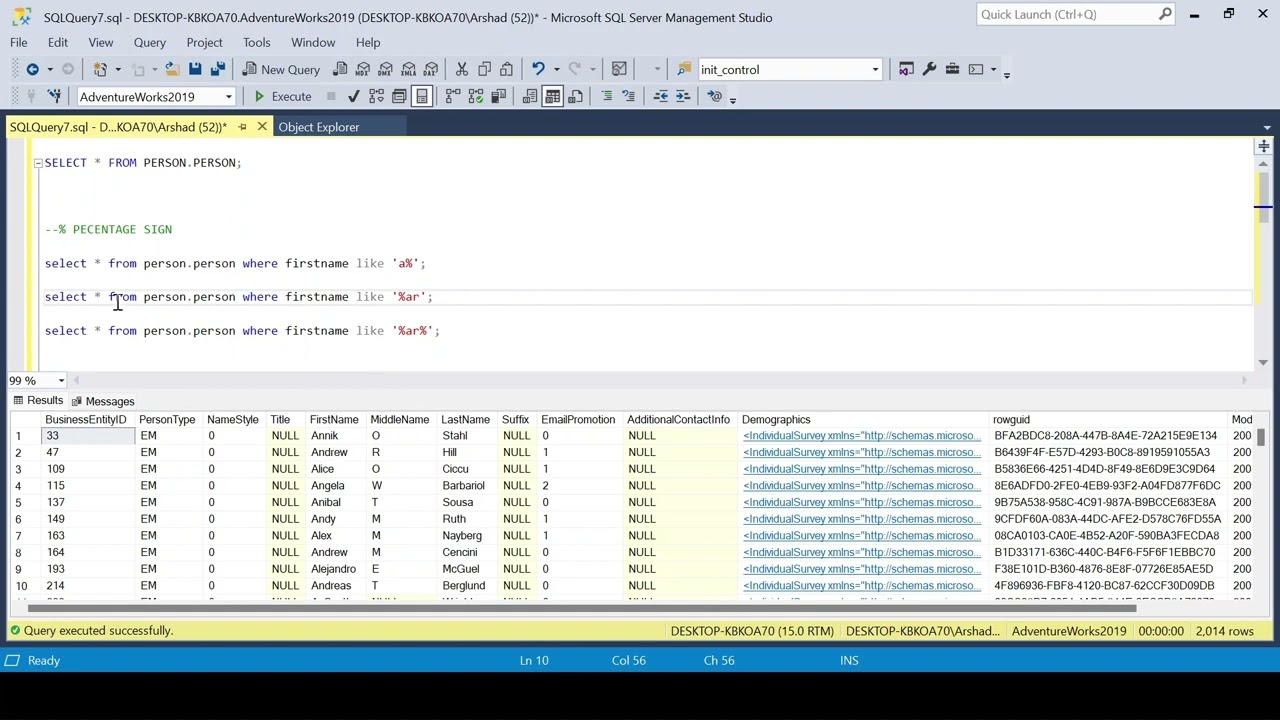
Task: Click the Open File folder icon
Action: (172, 69)
